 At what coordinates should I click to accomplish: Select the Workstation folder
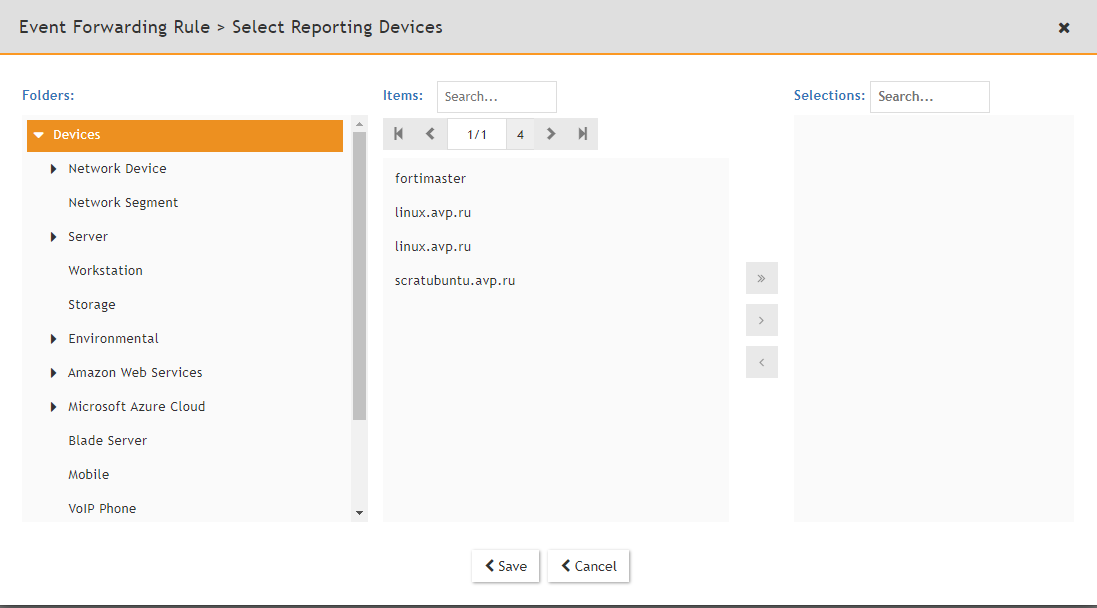coord(105,270)
